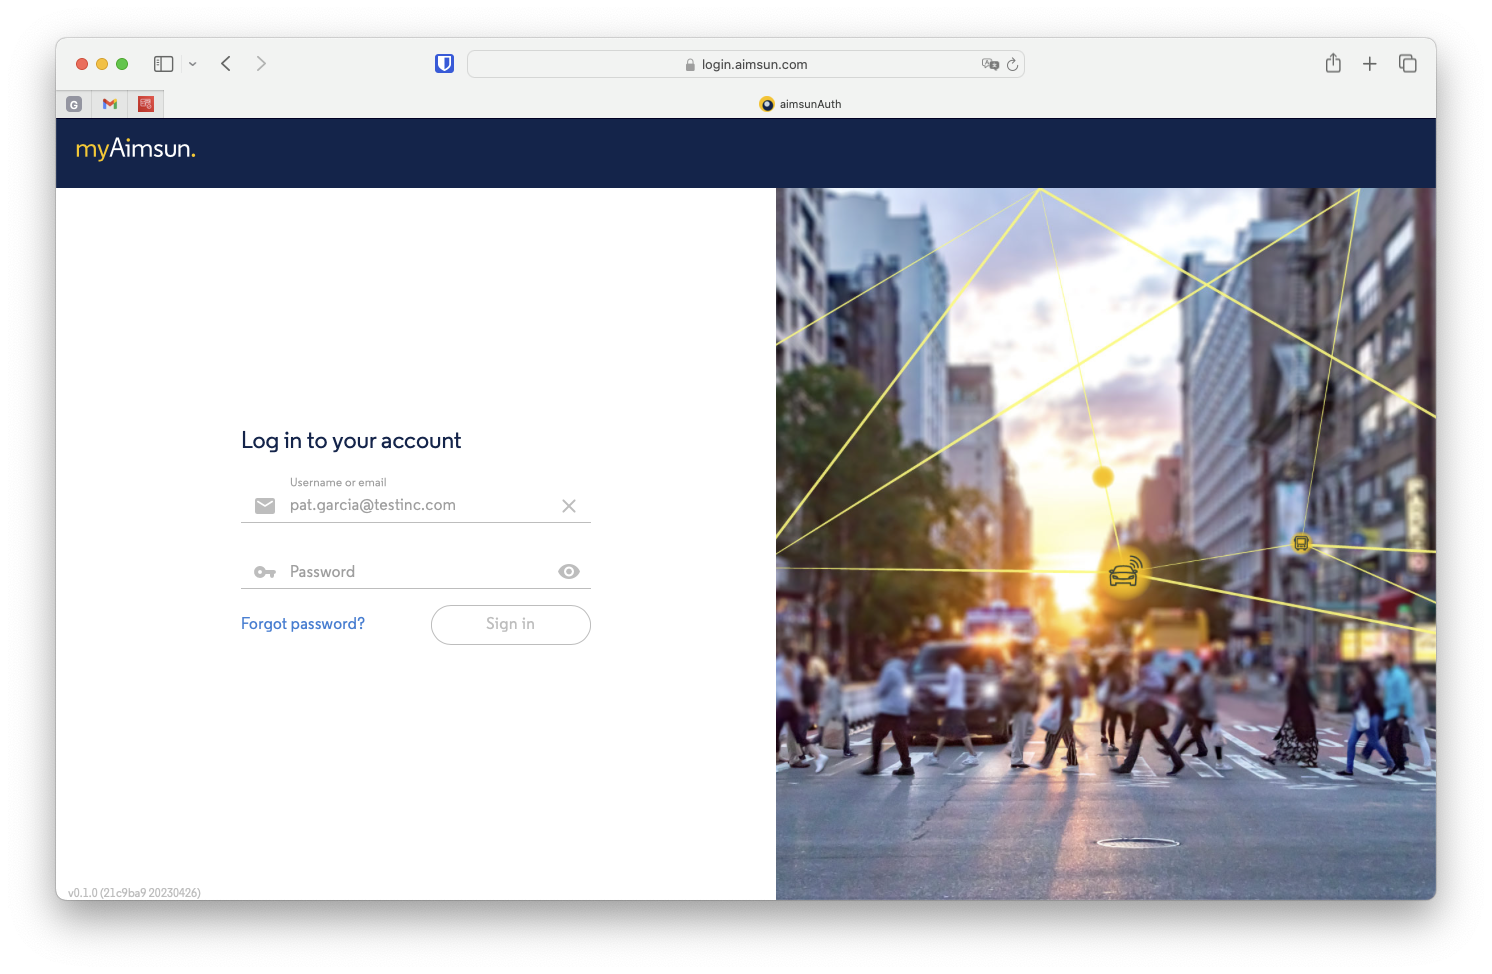Click the lock icon in address bar

689,64
